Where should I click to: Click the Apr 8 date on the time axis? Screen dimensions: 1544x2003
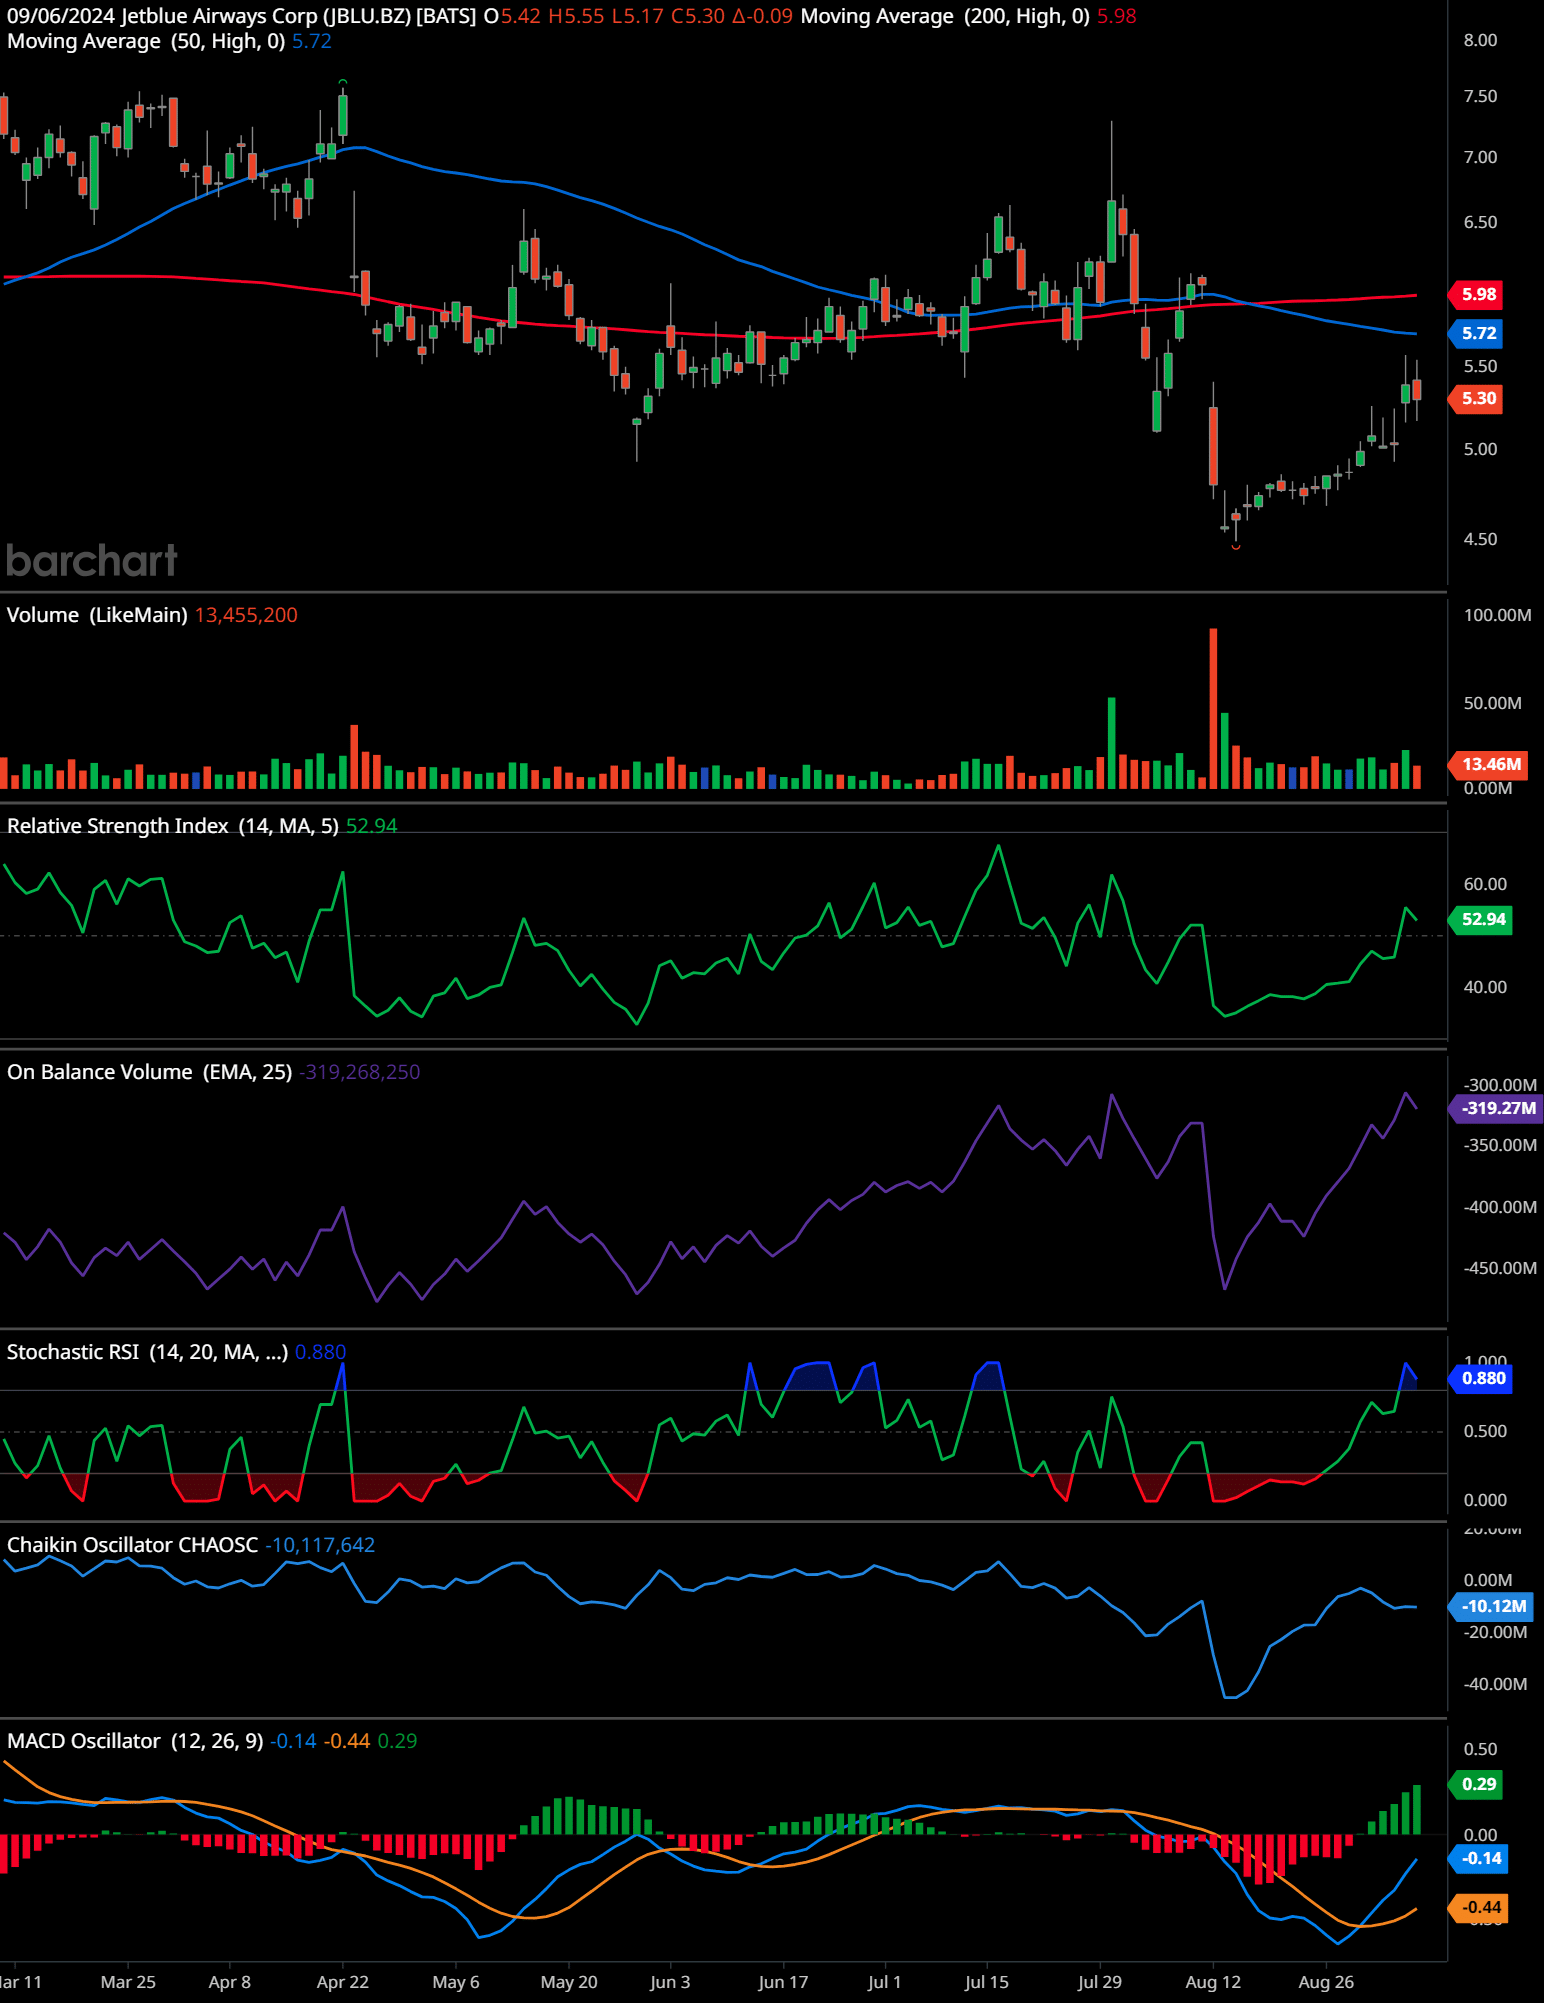click(x=229, y=1982)
